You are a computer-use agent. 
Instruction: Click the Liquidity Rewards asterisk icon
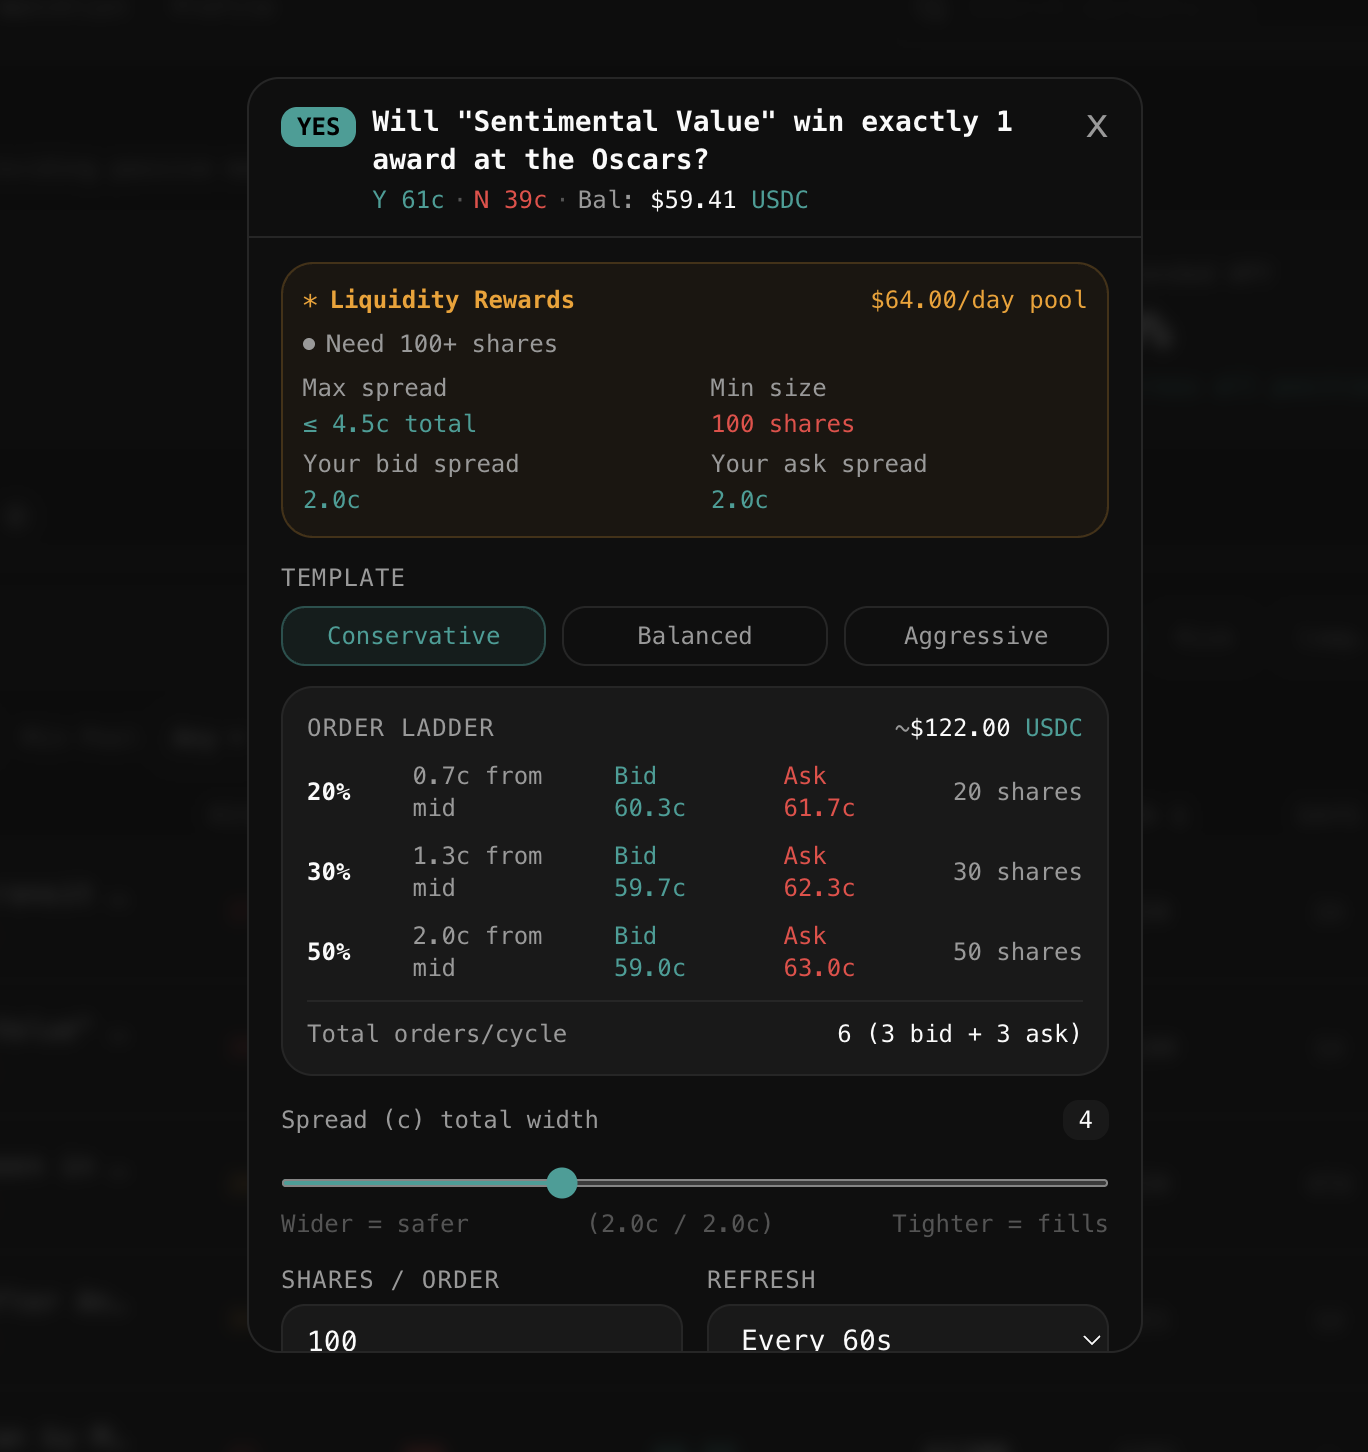point(310,301)
